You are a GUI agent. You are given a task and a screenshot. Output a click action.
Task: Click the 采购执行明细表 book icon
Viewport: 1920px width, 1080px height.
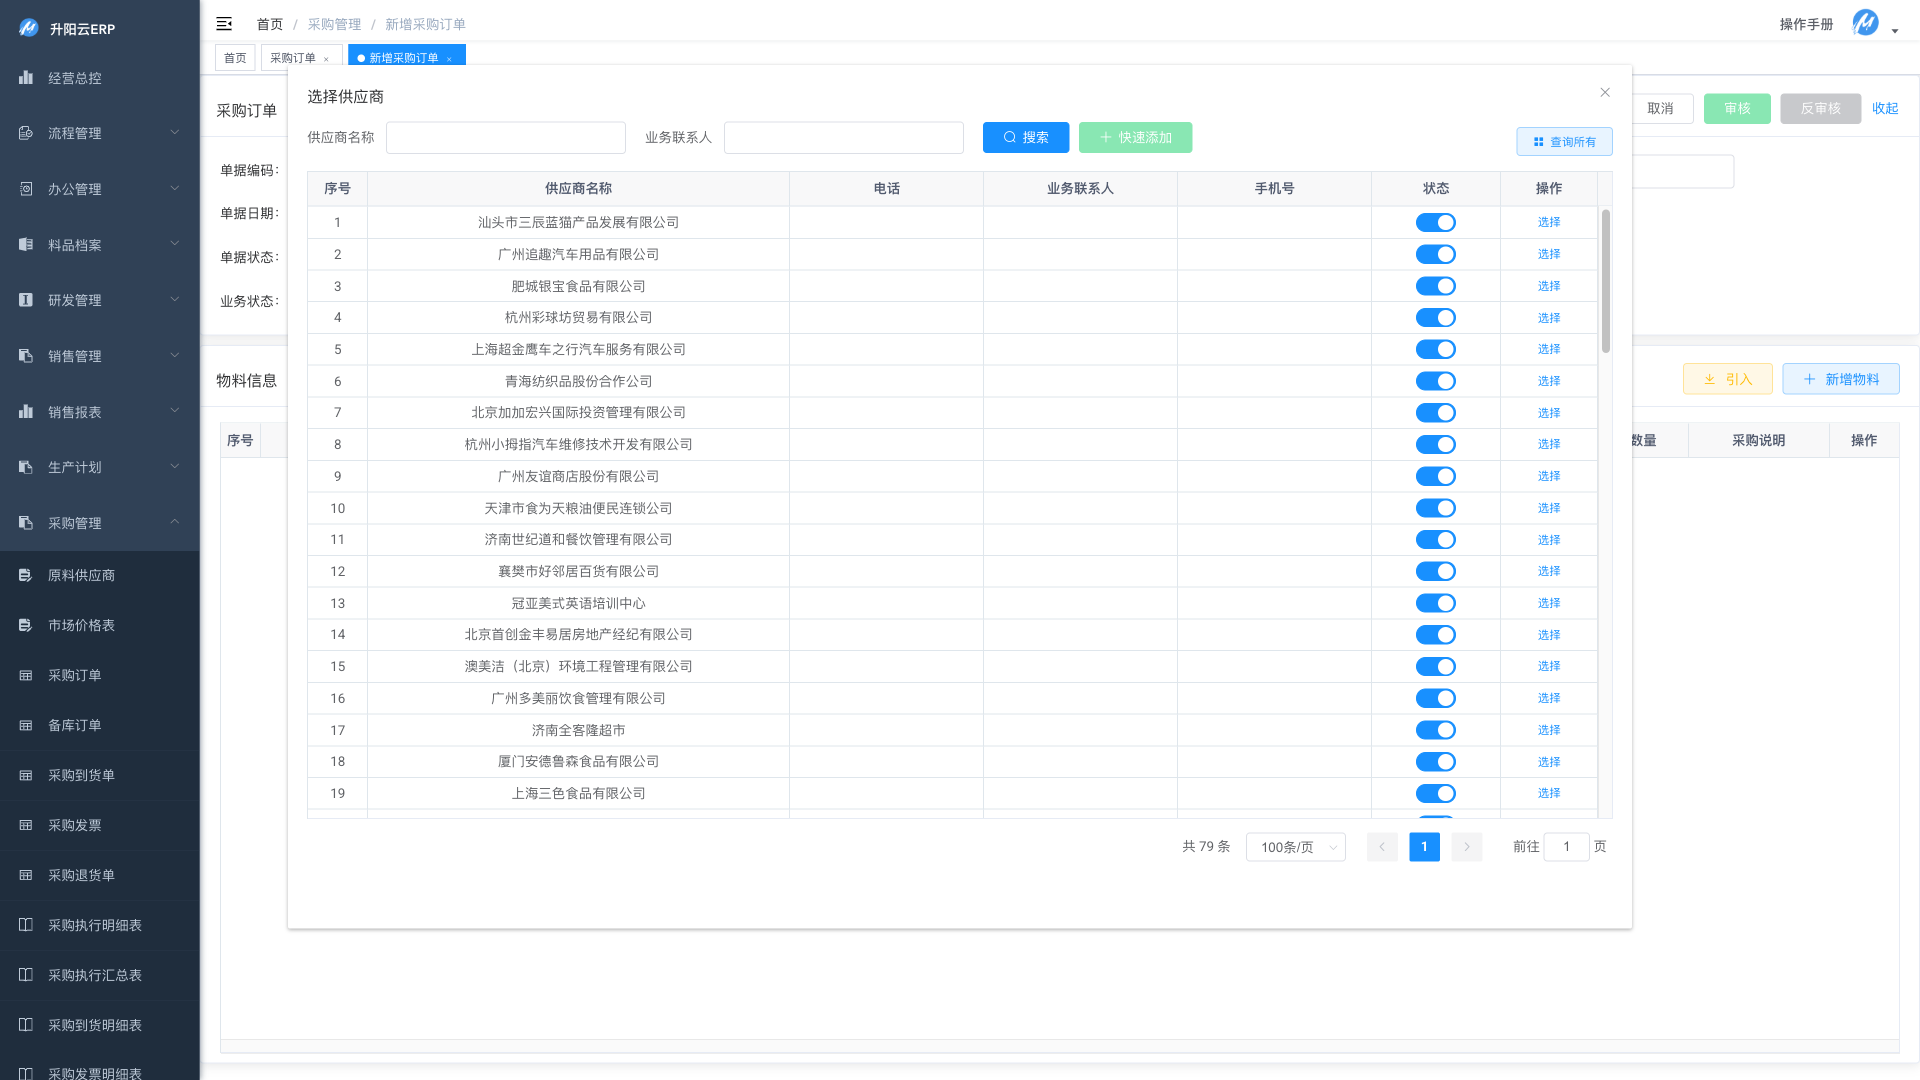click(26, 925)
